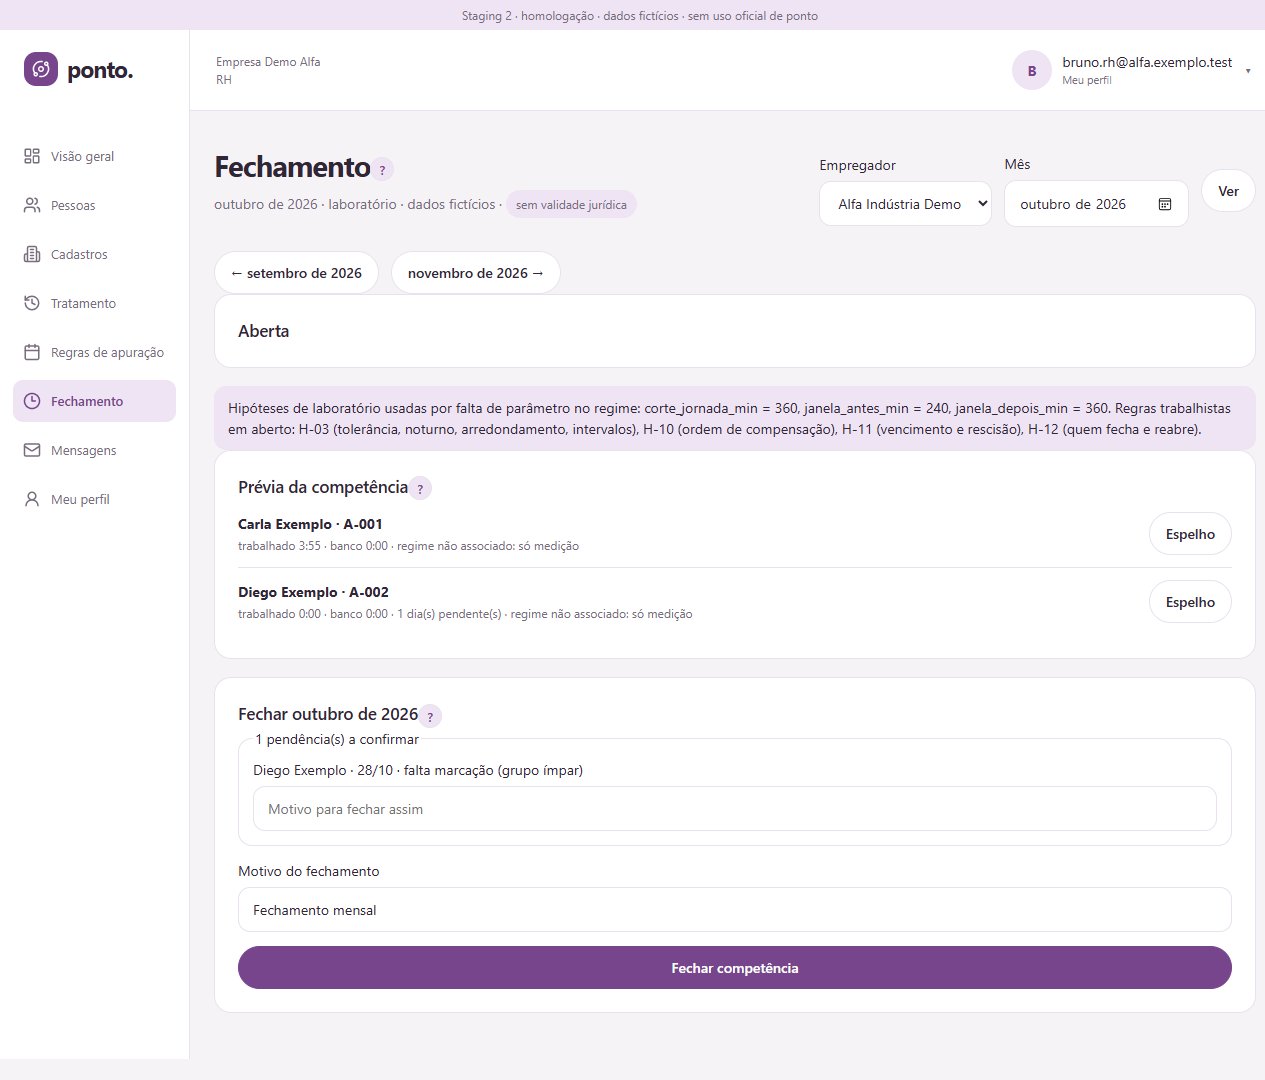Click the Meu perfil person icon
The image size is (1265, 1080).
(x=32, y=499)
